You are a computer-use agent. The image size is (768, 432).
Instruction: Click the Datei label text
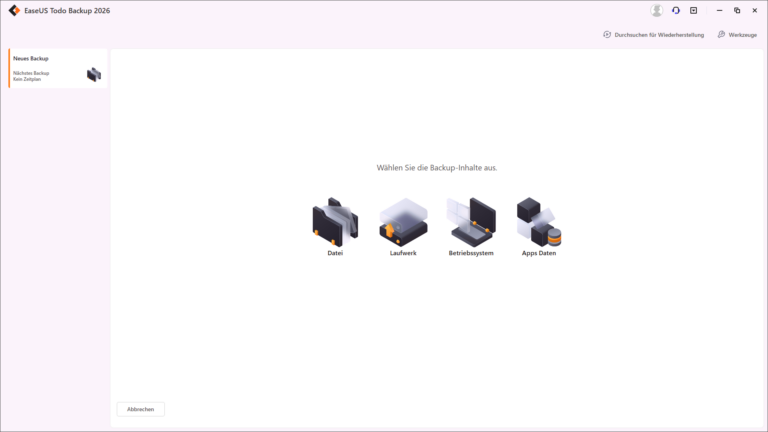coord(336,253)
